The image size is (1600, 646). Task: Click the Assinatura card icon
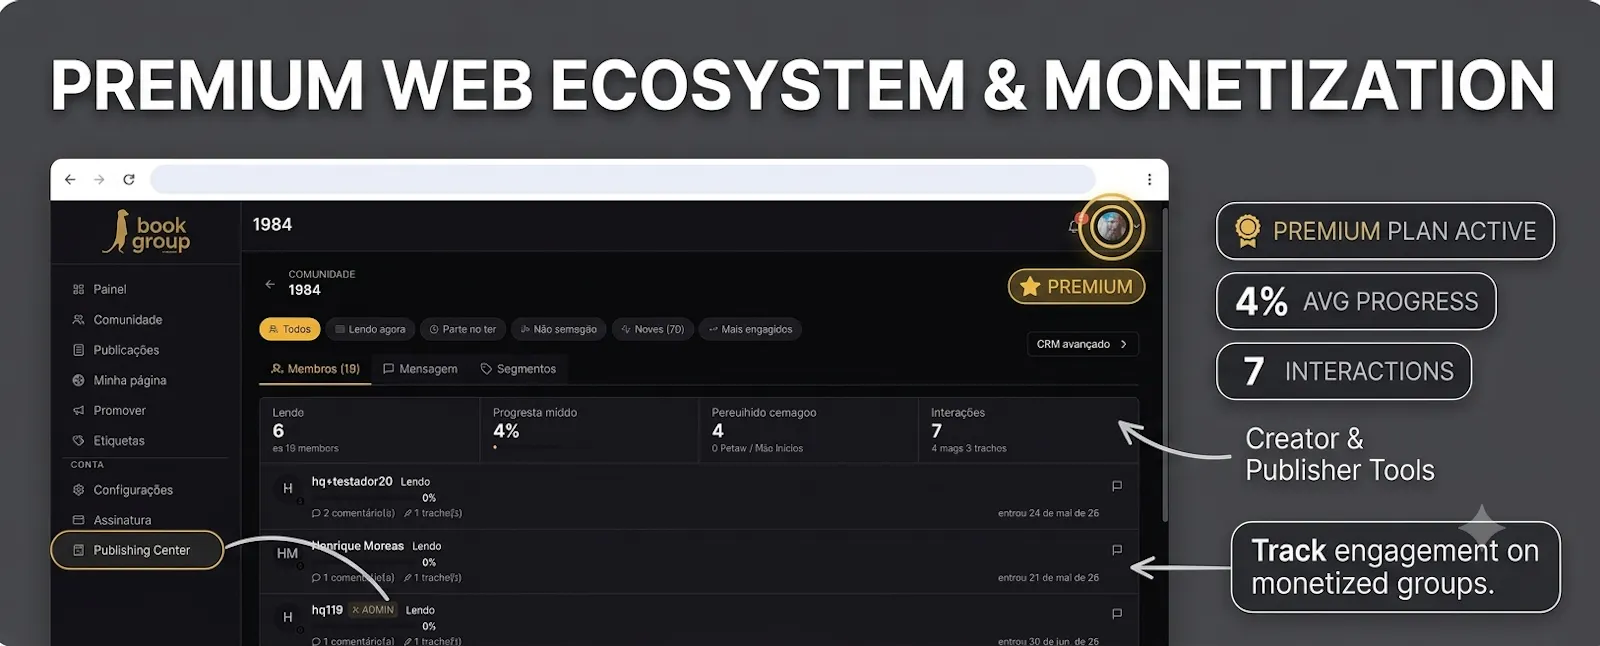coord(79,520)
